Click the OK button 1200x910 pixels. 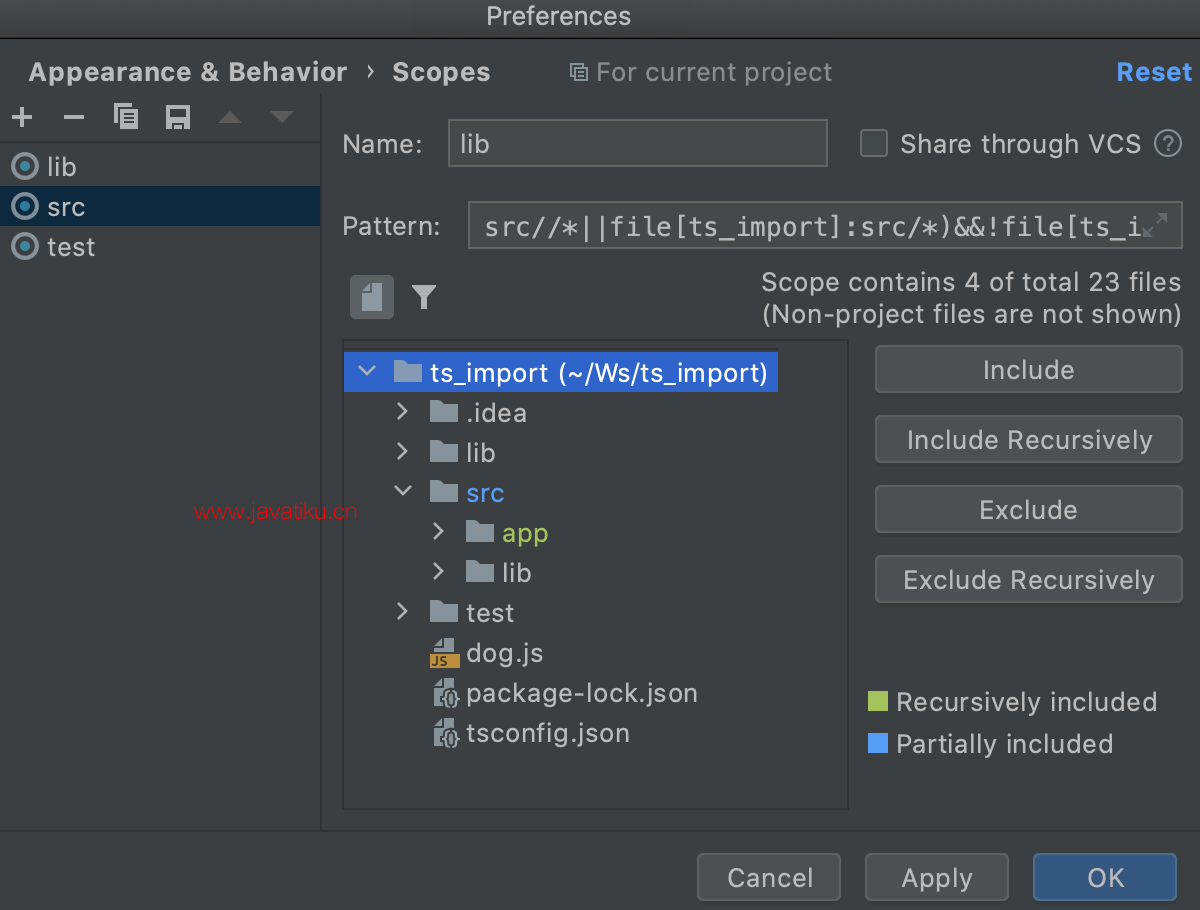click(x=1105, y=878)
